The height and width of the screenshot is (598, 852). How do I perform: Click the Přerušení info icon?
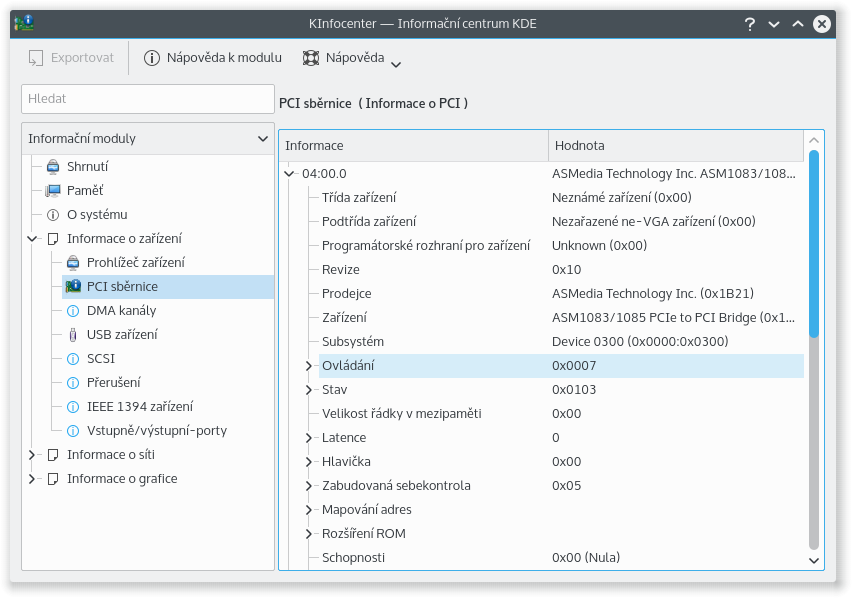pos(73,382)
